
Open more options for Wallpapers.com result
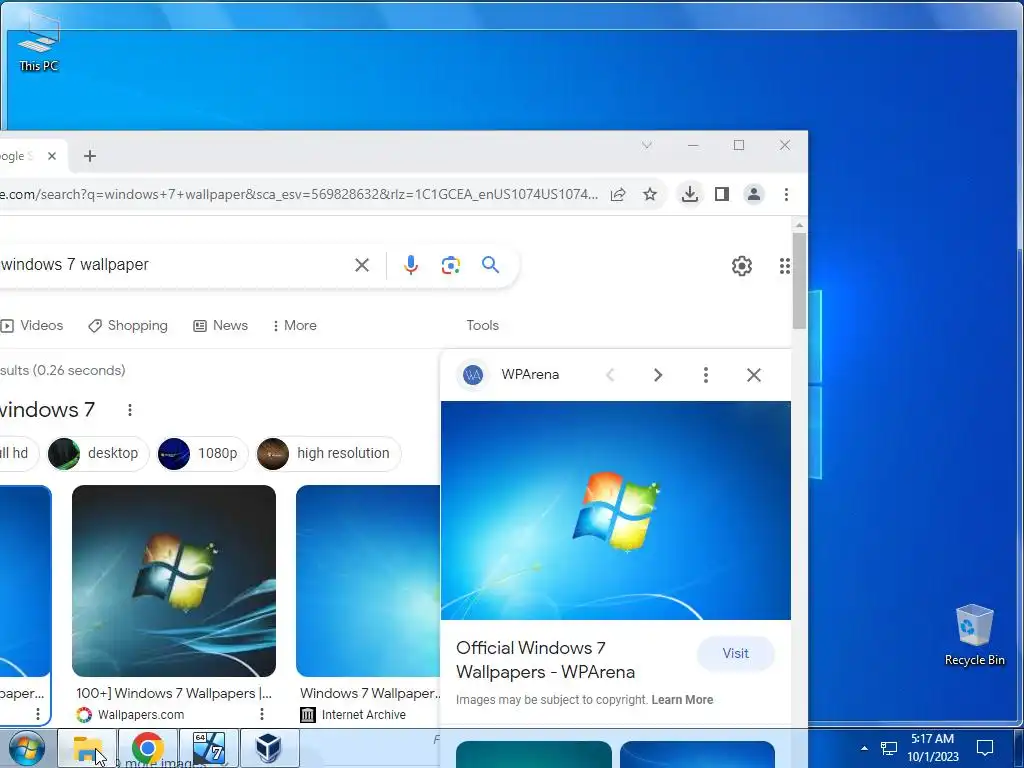click(262, 714)
